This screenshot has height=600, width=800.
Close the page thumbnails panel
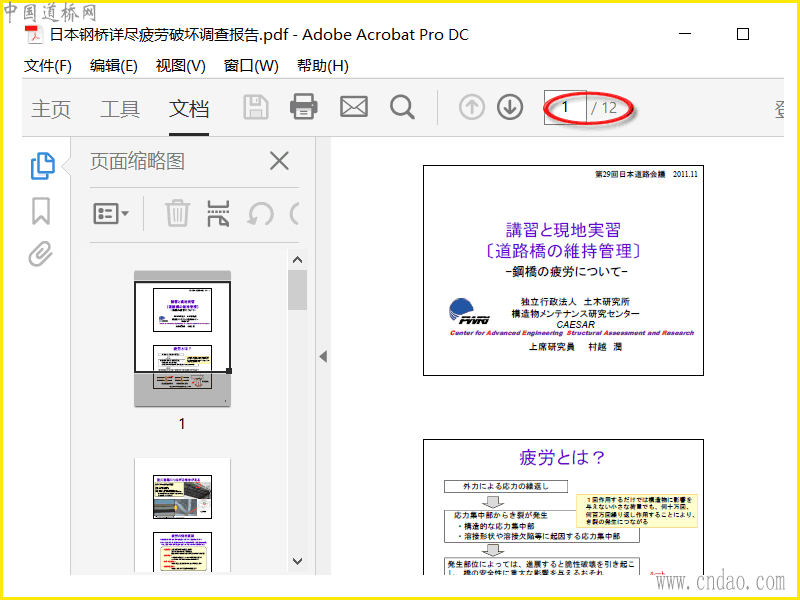pos(279,161)
